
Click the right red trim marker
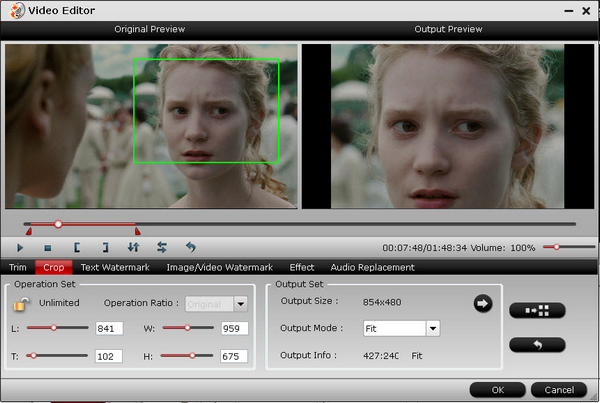(137, 231)
